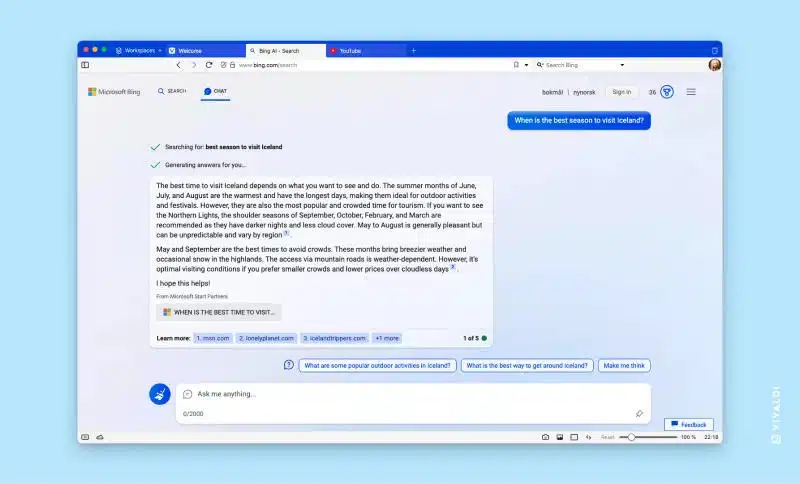Viewport: 800px width, 484px height.
Task: Toggle the Vivaldi side panel icon
Action: pos(85,65)
